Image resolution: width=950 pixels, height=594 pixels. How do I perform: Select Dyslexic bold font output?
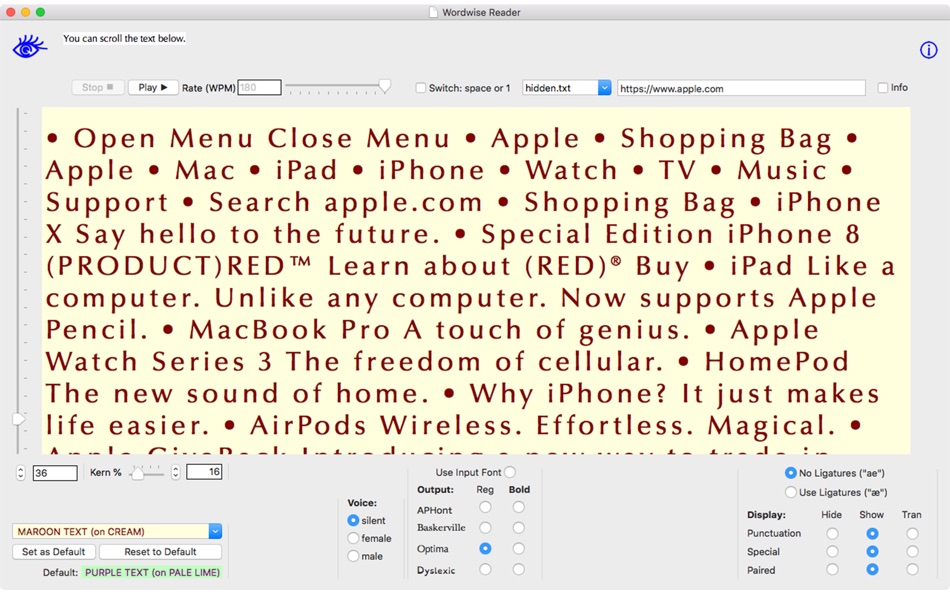click(519, 570)
